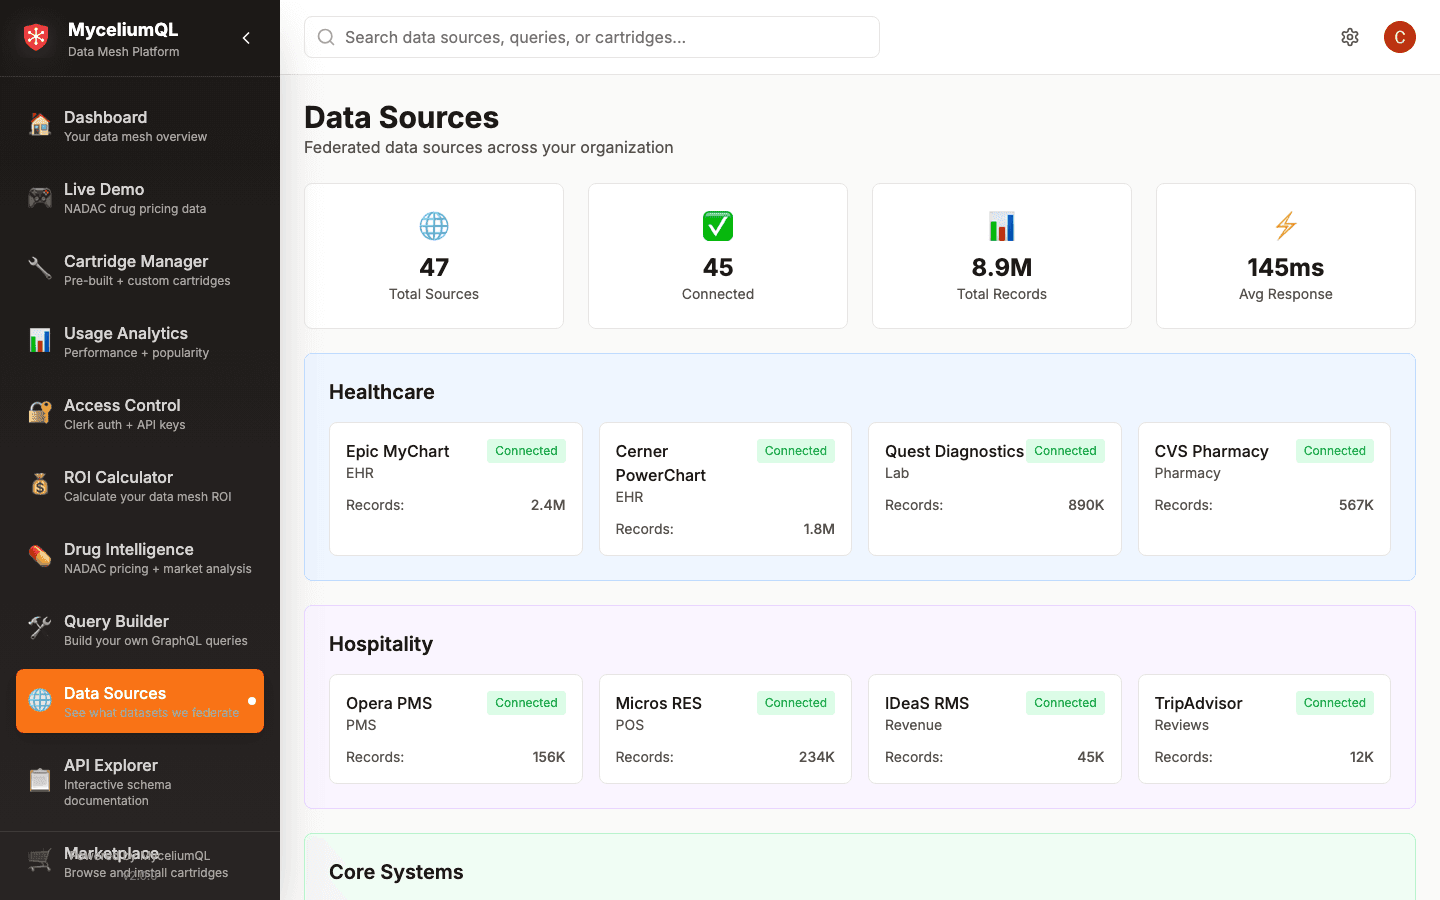
Task: Click the Live Demo gamepad icon
Action: 40,197
